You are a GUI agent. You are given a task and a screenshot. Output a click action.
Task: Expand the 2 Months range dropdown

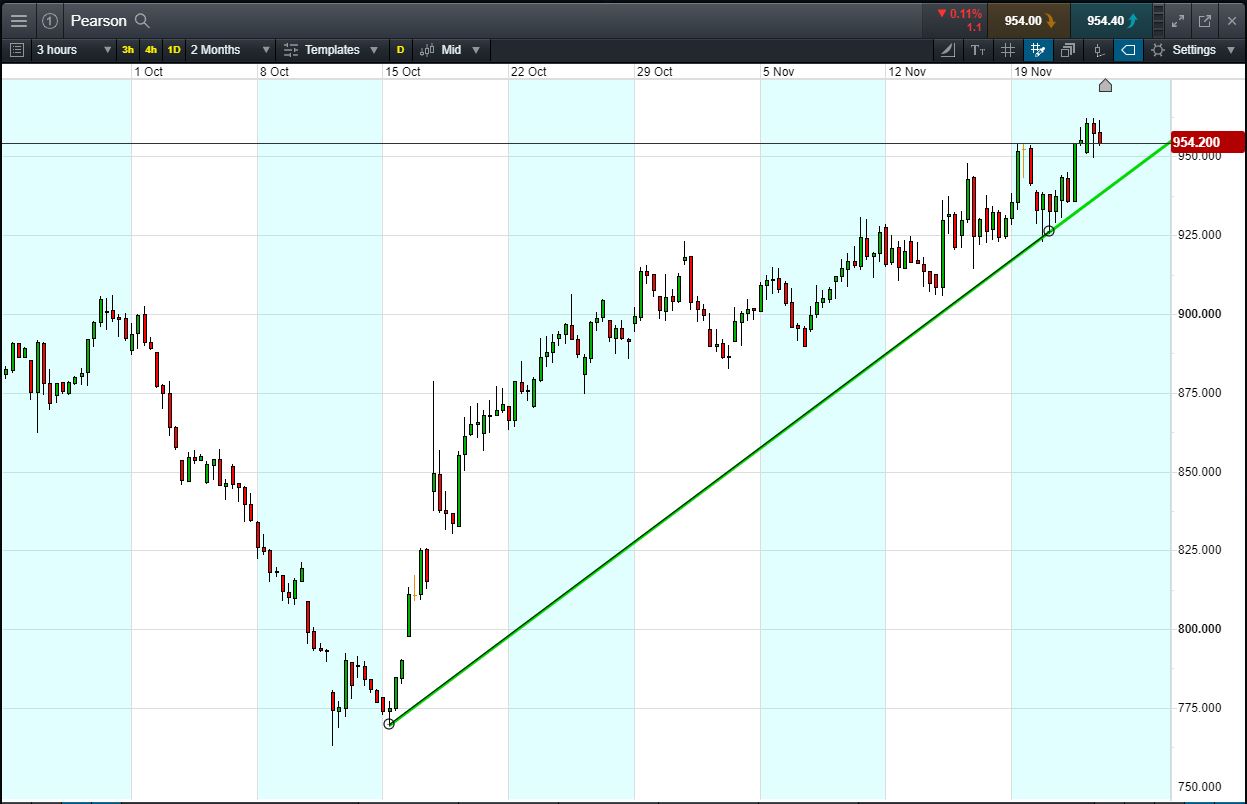coord(230,49)
